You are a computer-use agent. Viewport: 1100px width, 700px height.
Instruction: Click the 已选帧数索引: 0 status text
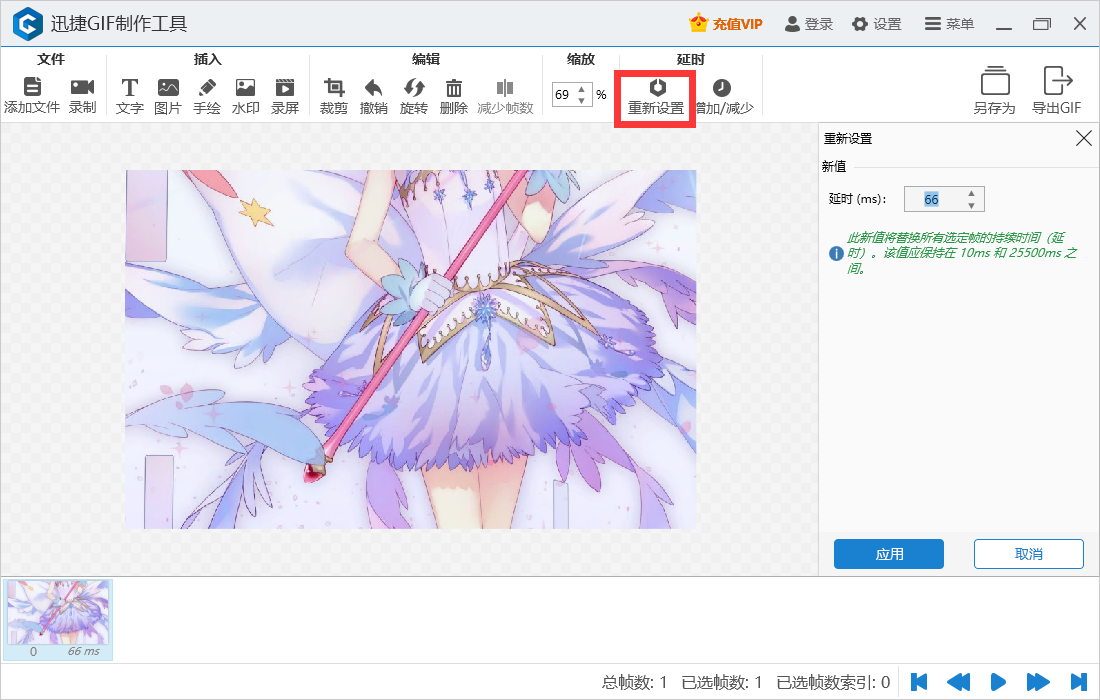point(833,682)
